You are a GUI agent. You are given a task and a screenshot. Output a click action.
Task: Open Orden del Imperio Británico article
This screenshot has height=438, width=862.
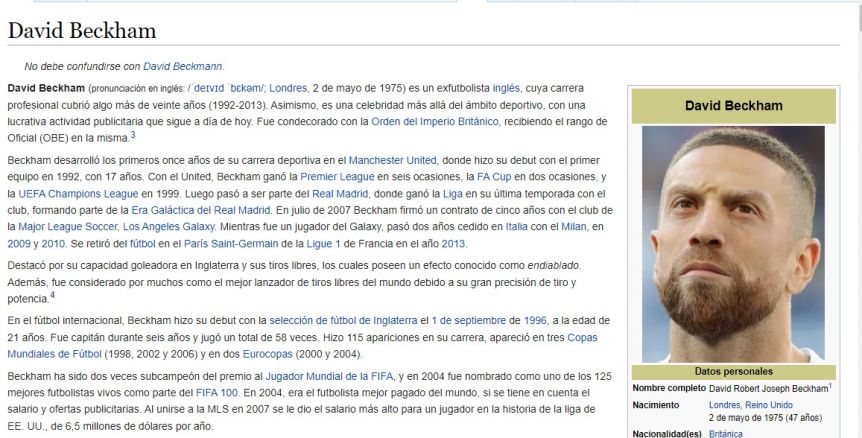[435, 121]
